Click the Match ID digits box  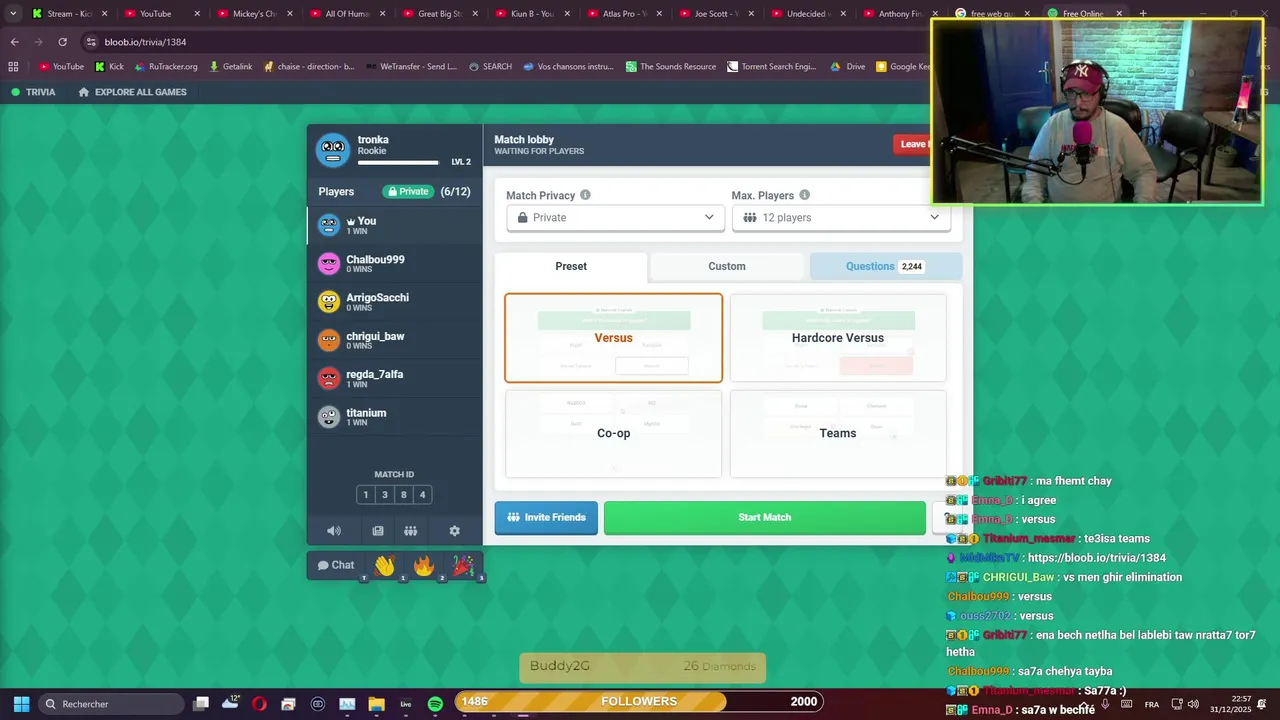(394, 495)
